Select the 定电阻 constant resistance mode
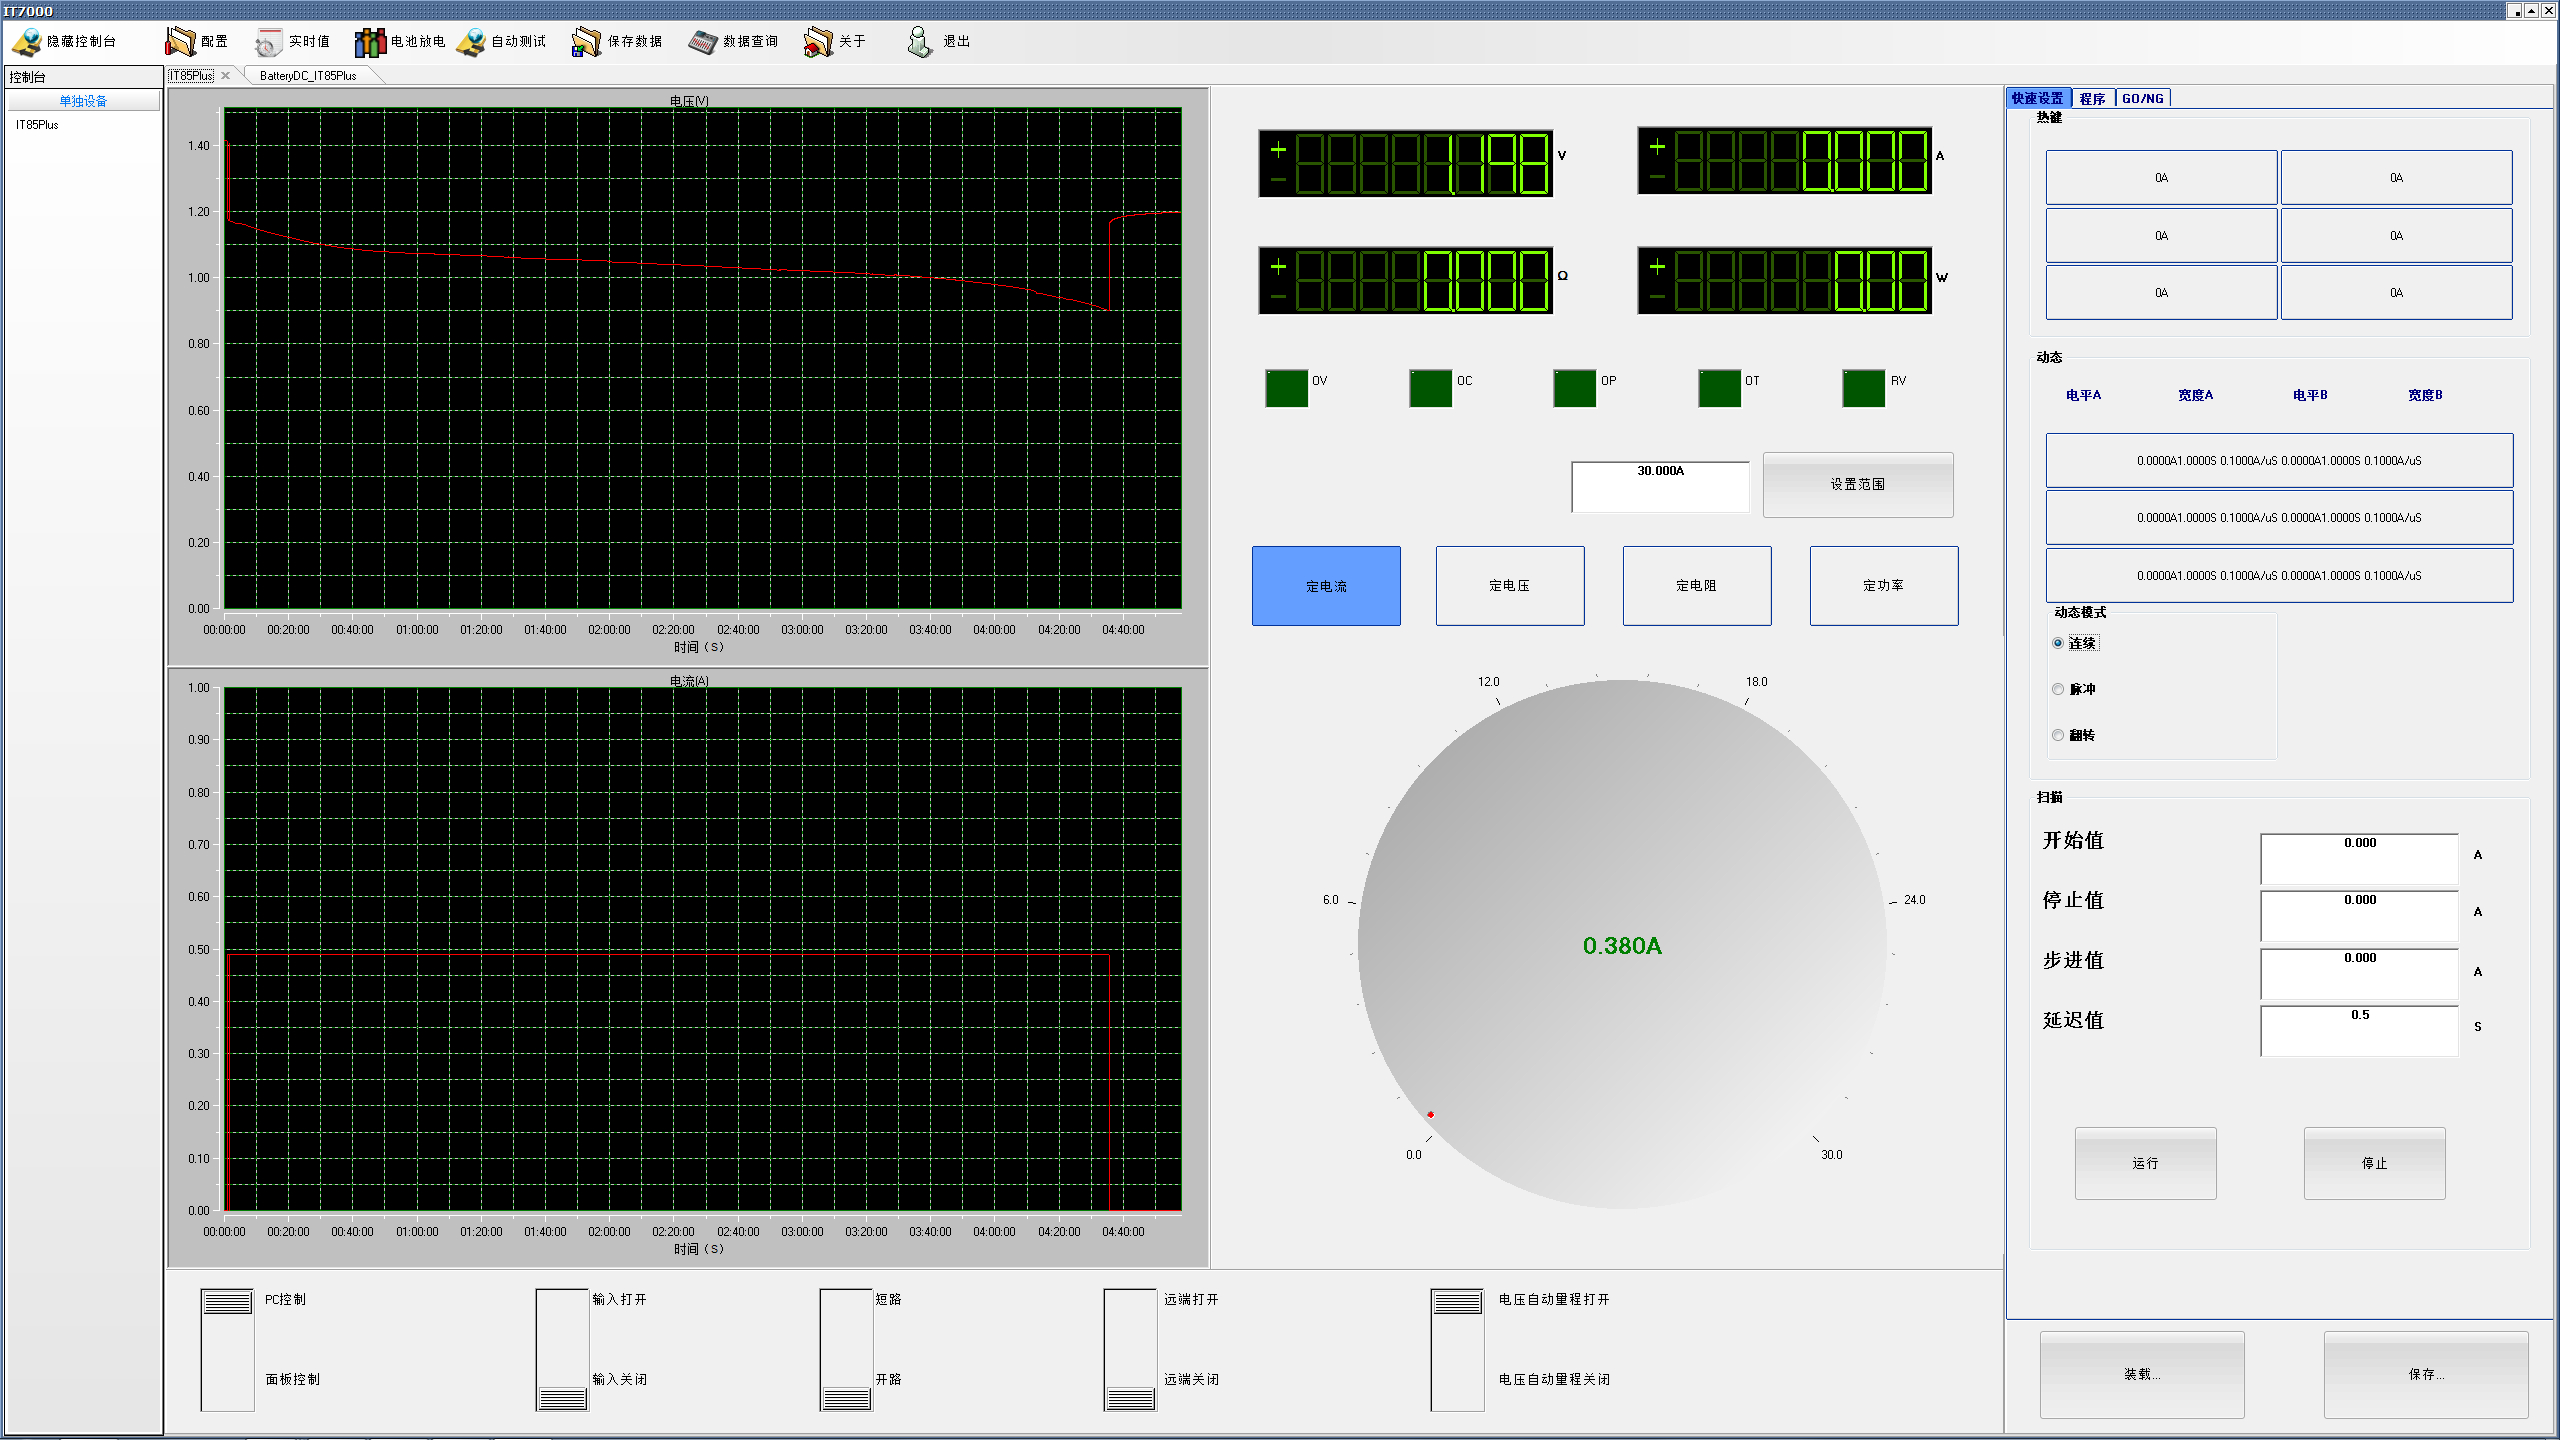 tap(1697, 586)
